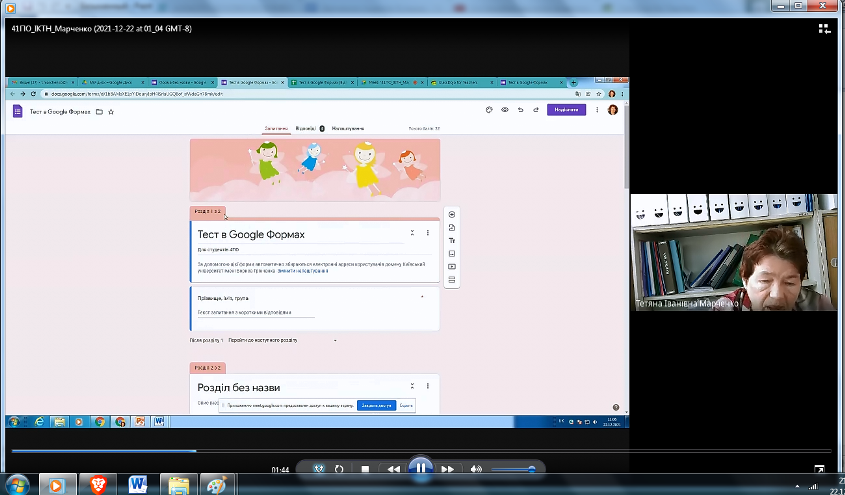Click import questions icon in side toolbar

452,228
